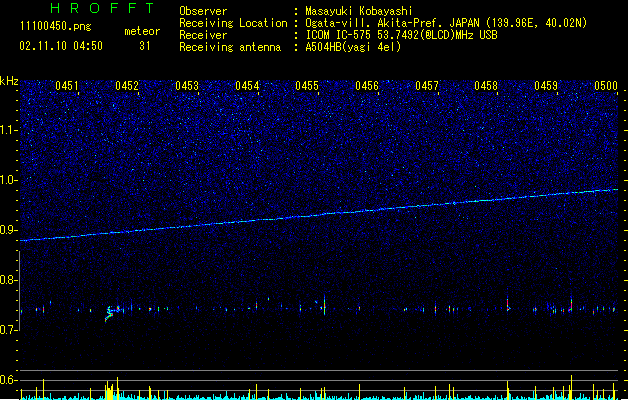
Task: Click the Observer field label
Action: coord(203,11)
